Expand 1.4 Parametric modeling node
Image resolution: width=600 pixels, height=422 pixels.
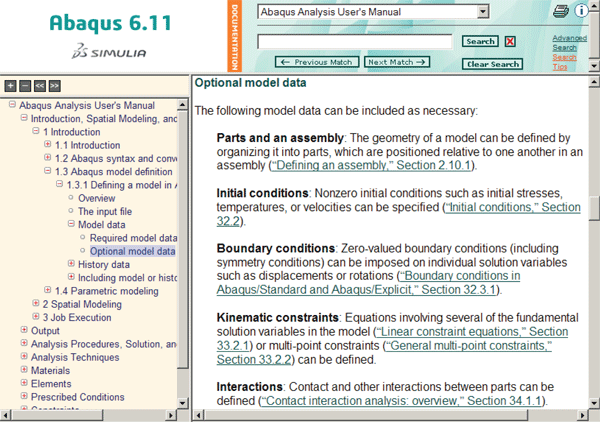(x=47, y=290)
